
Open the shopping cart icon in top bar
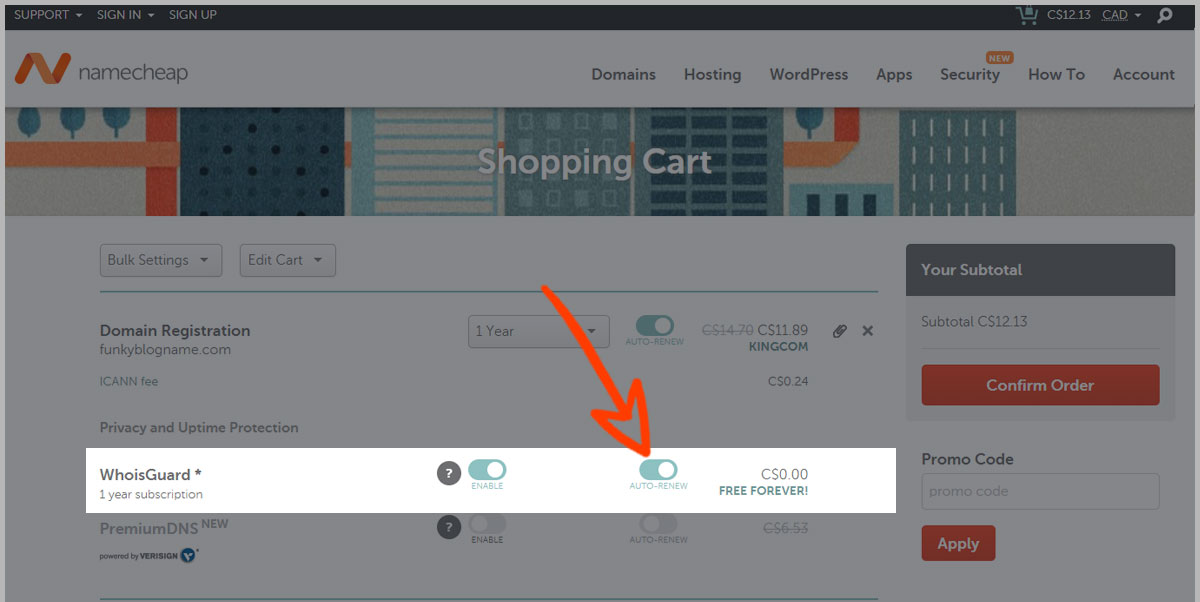click(x=1027, y=15)
